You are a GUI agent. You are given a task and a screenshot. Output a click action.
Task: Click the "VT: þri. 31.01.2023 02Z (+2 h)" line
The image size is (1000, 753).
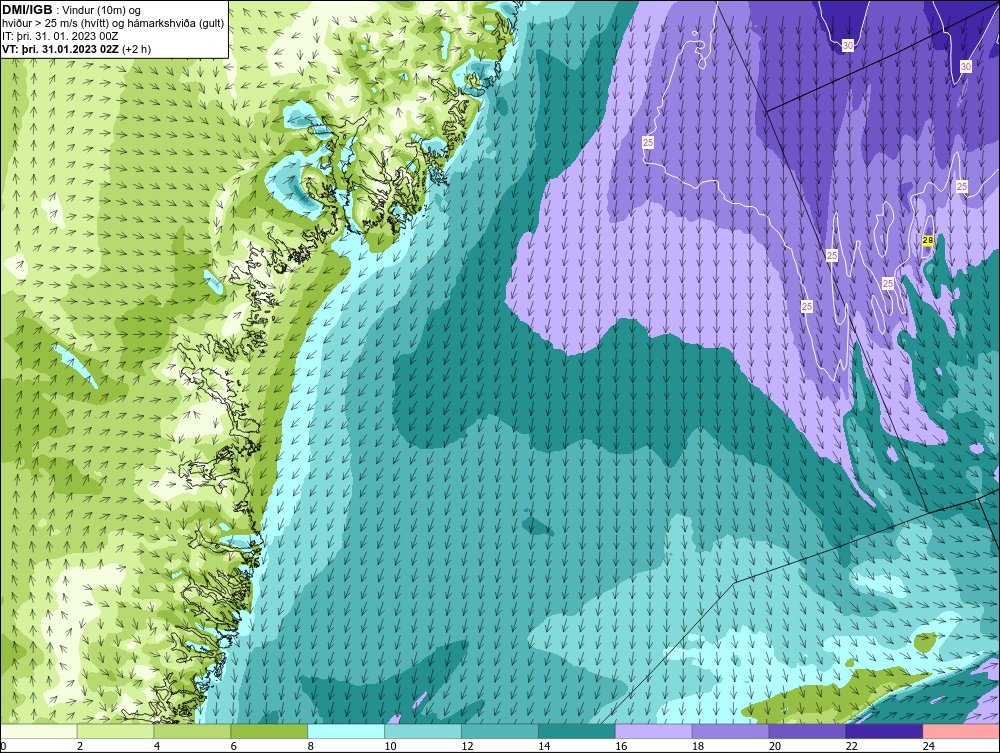(x=77, y=49)
